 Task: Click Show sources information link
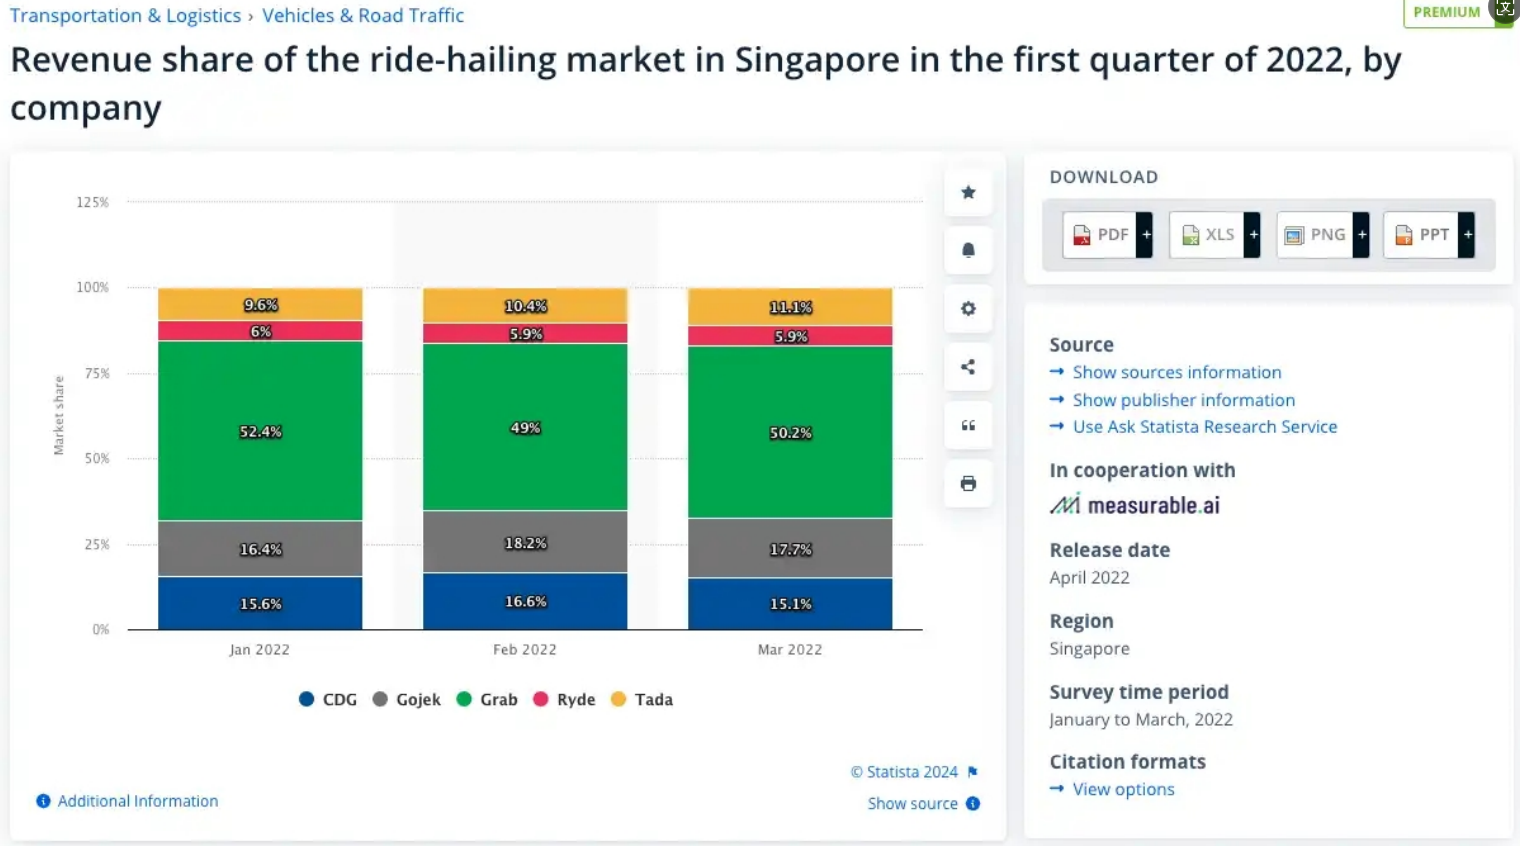(x=1176, y=372)
